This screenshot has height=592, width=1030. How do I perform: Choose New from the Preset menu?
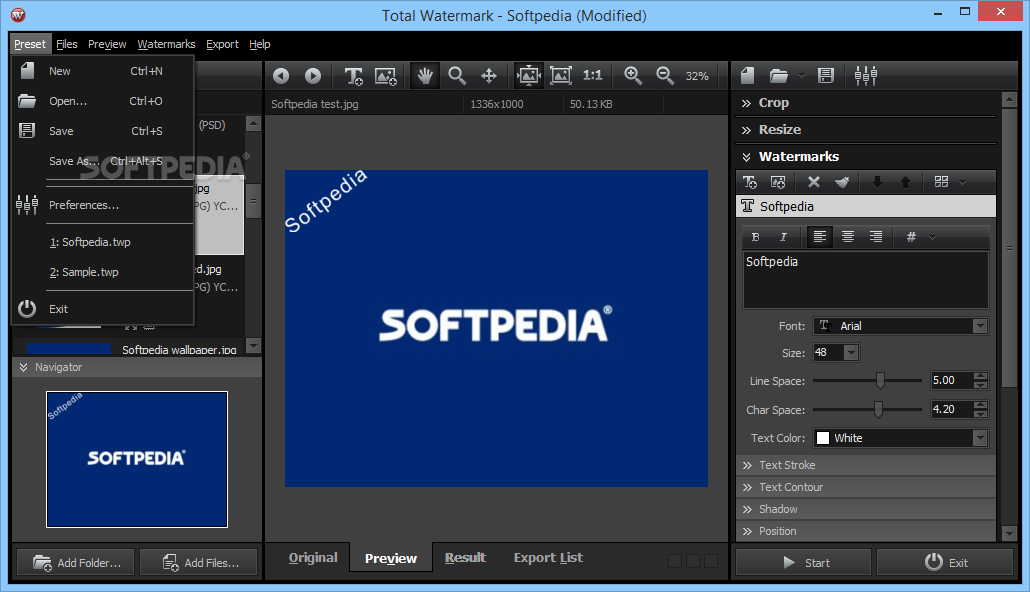103,71
